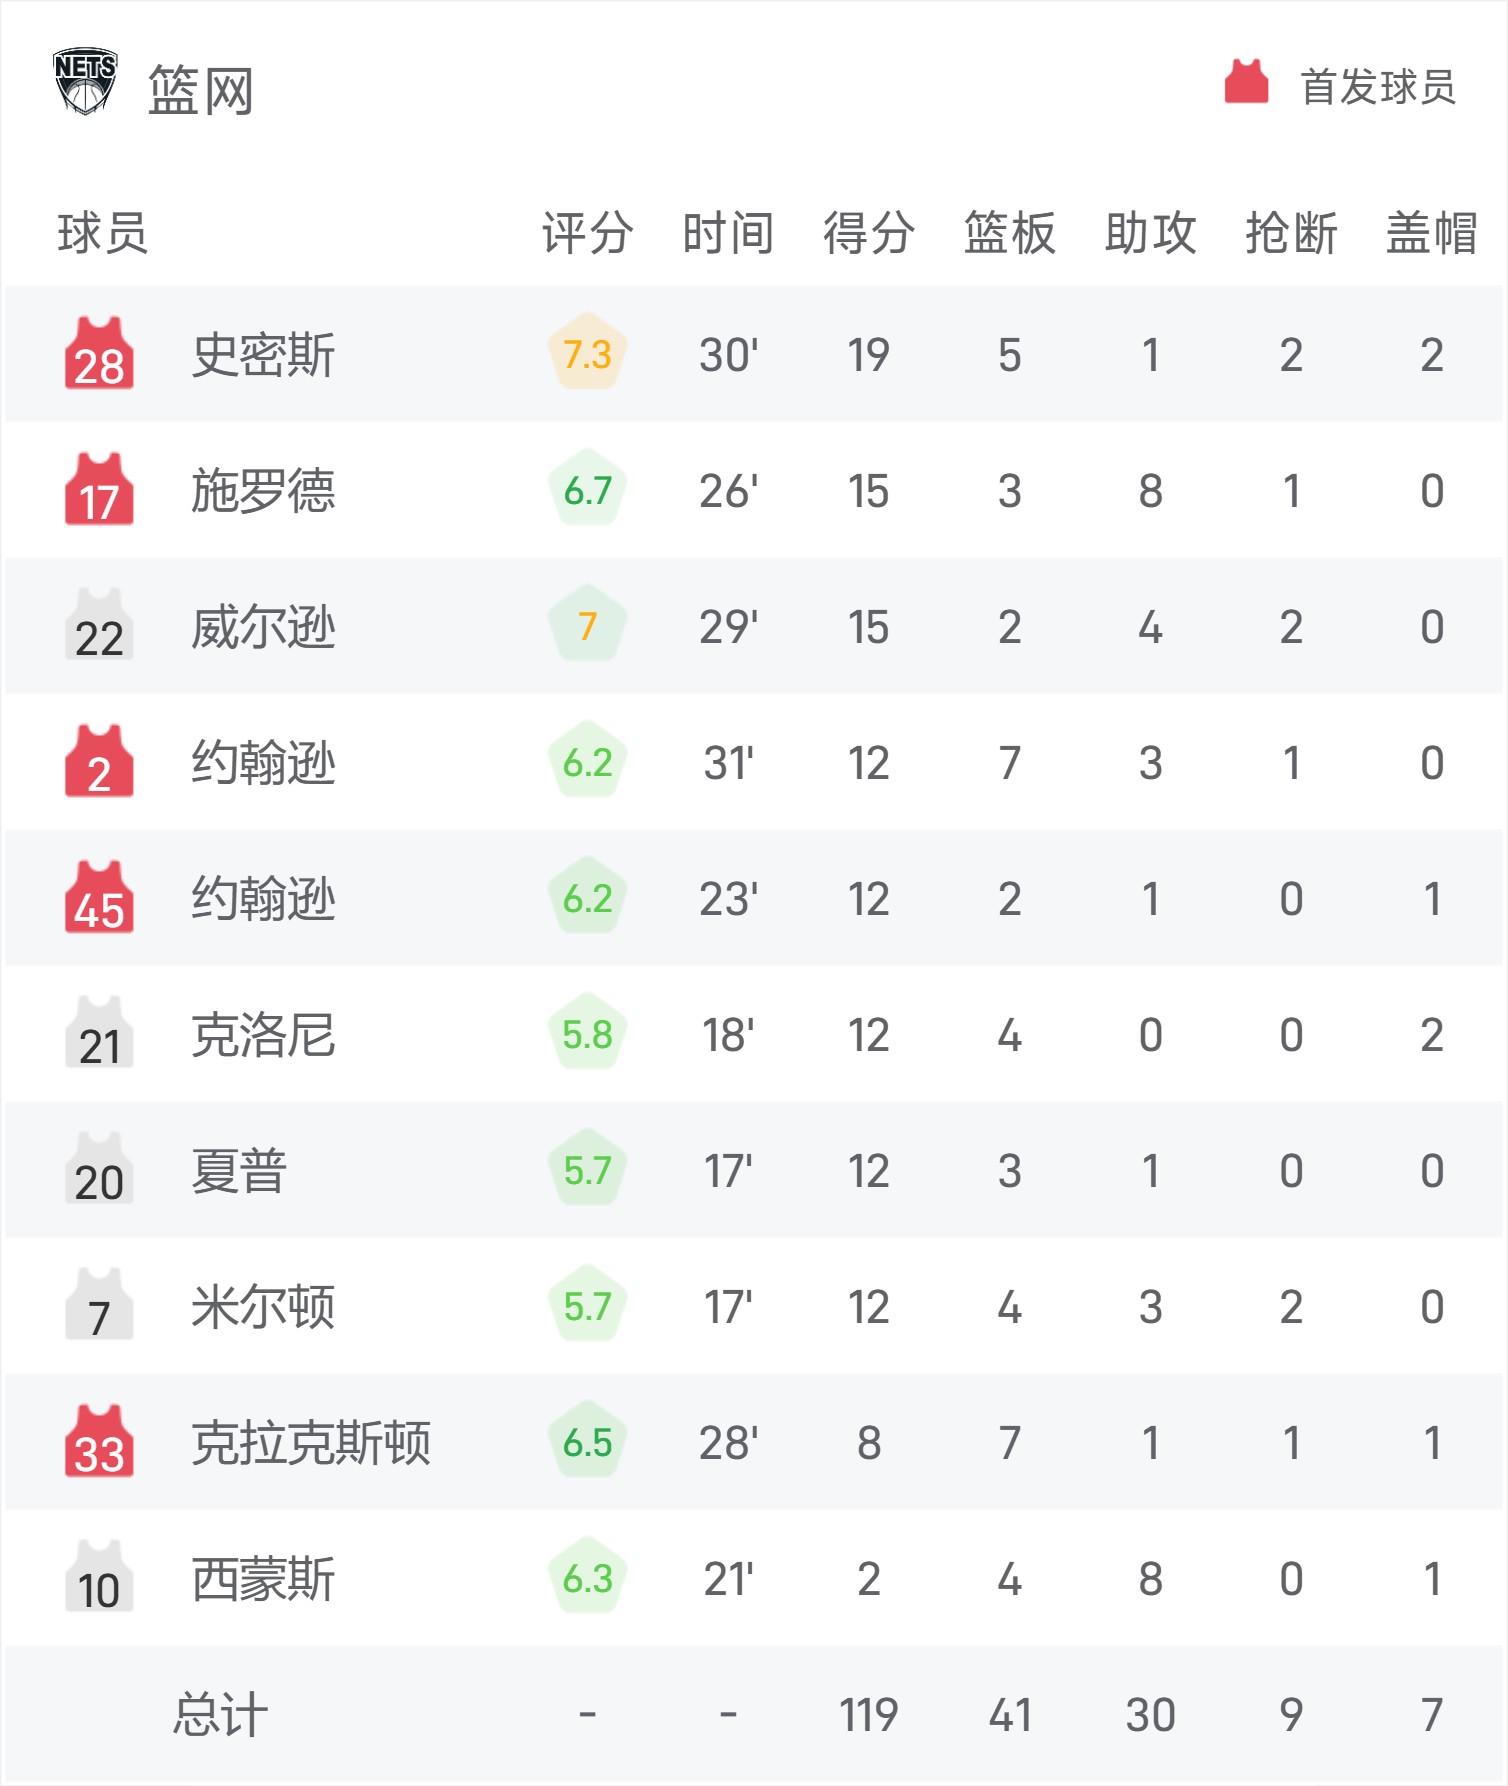Click the gray jersey number 21 icon
The image size is (1508, 1786).
[99, 1033]
